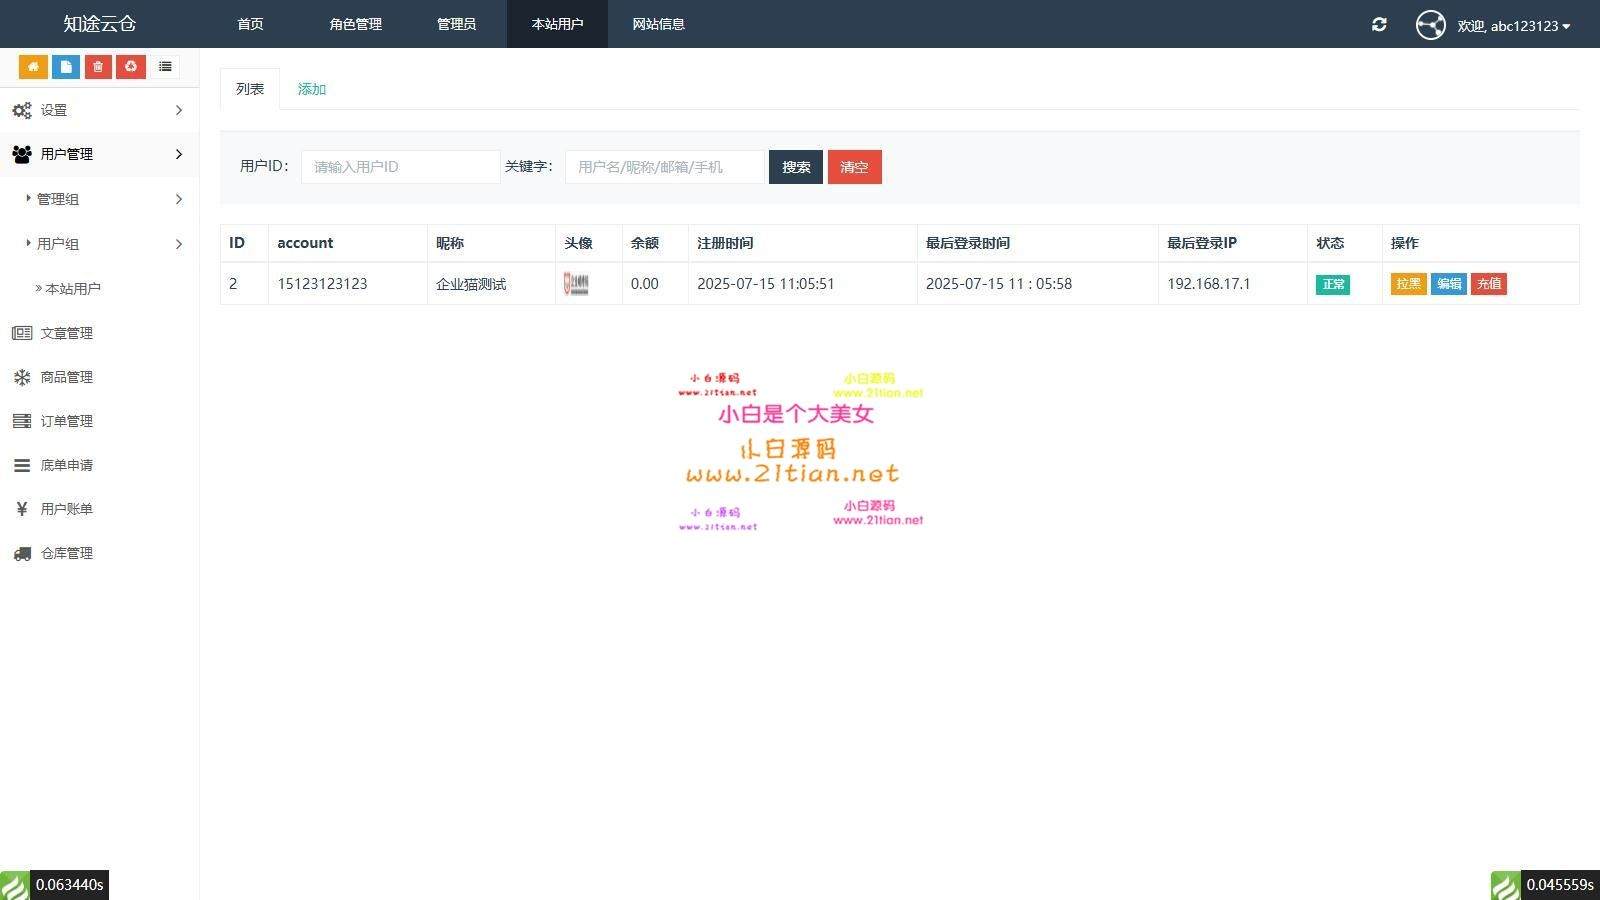
Task: Click the red trash bin icon
Action: [98, 66]
